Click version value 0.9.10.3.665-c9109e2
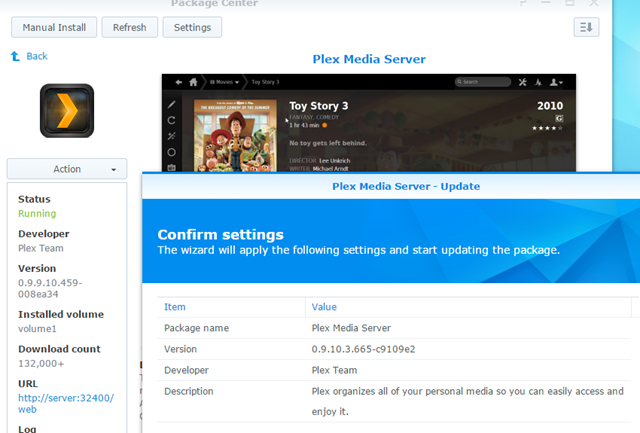 point(363,349)
